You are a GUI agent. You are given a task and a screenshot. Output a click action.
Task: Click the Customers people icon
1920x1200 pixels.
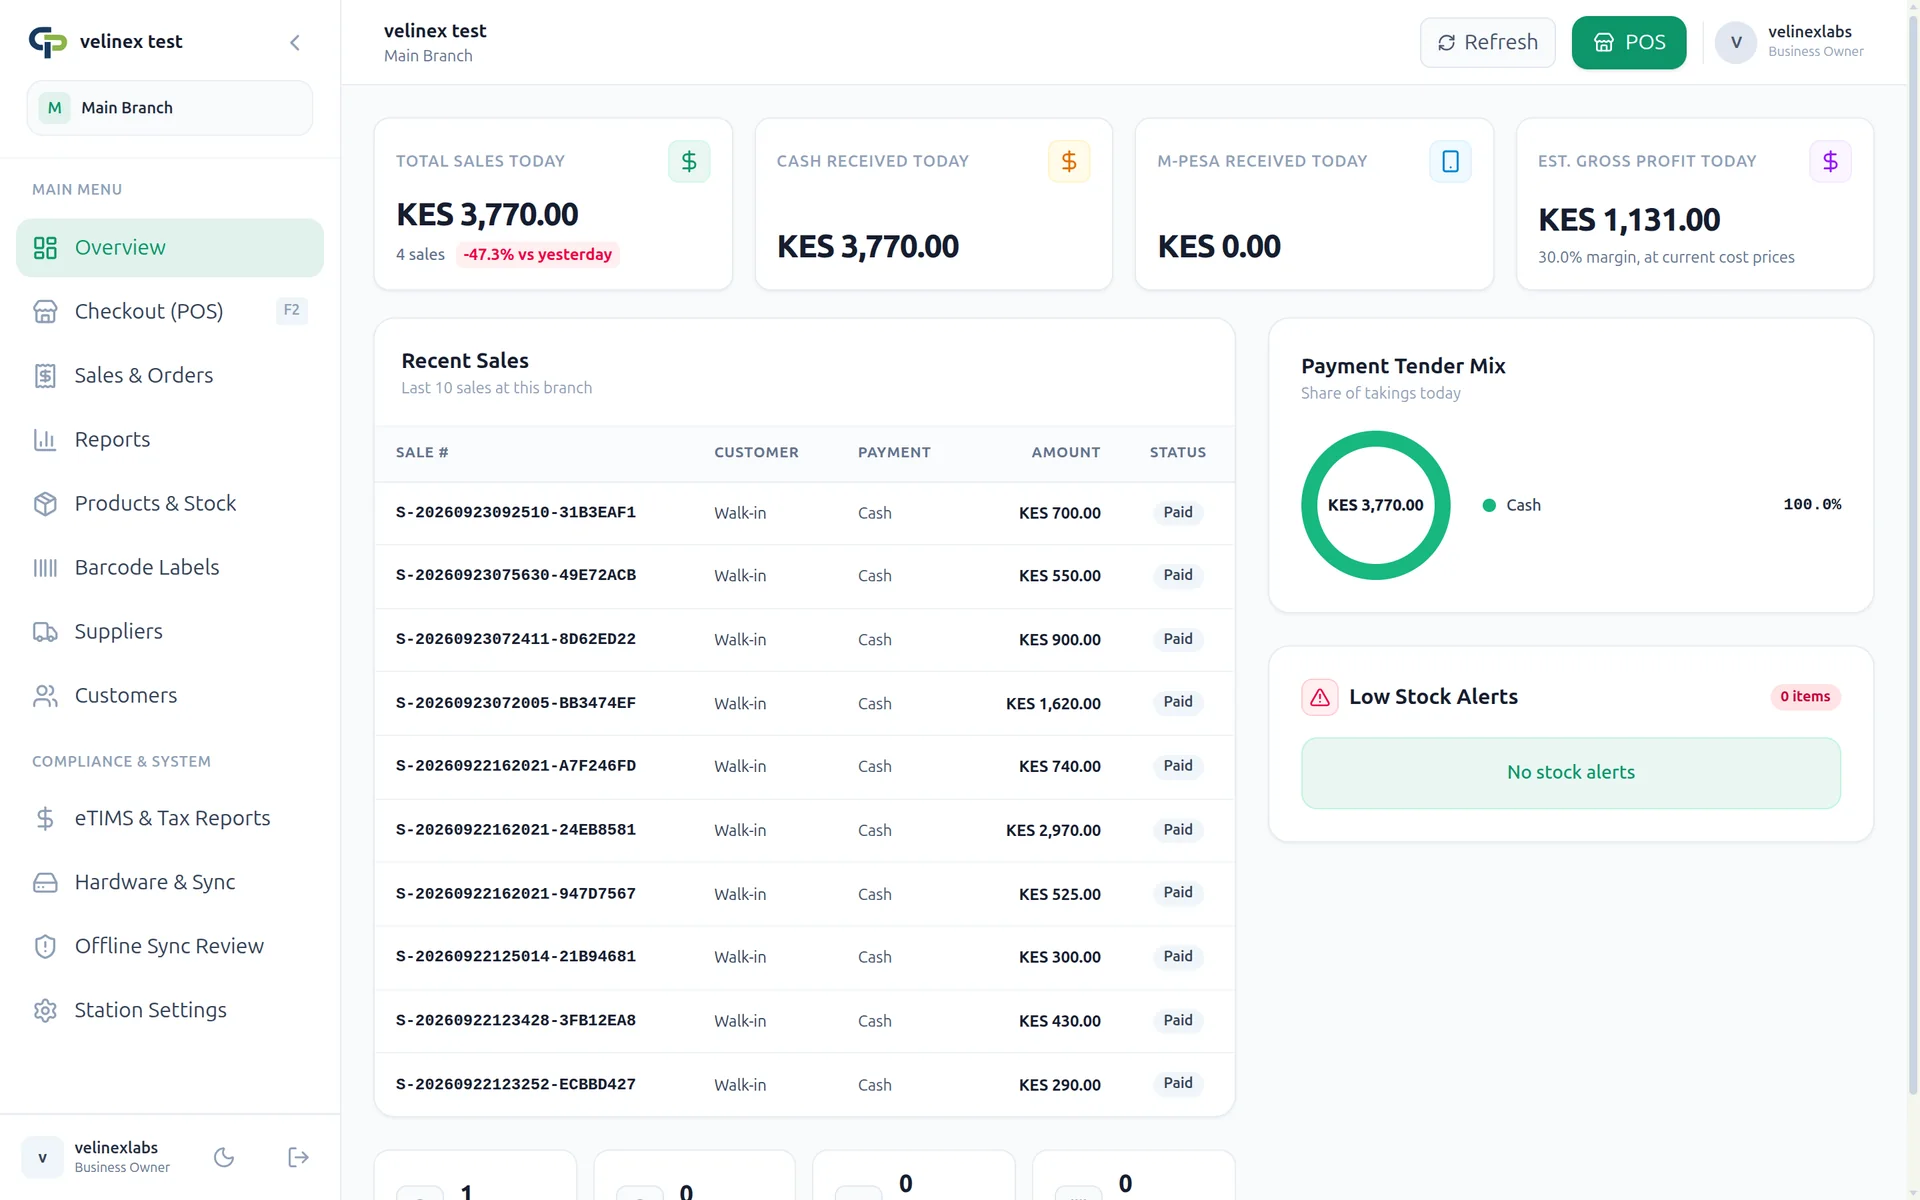[45, 696]
